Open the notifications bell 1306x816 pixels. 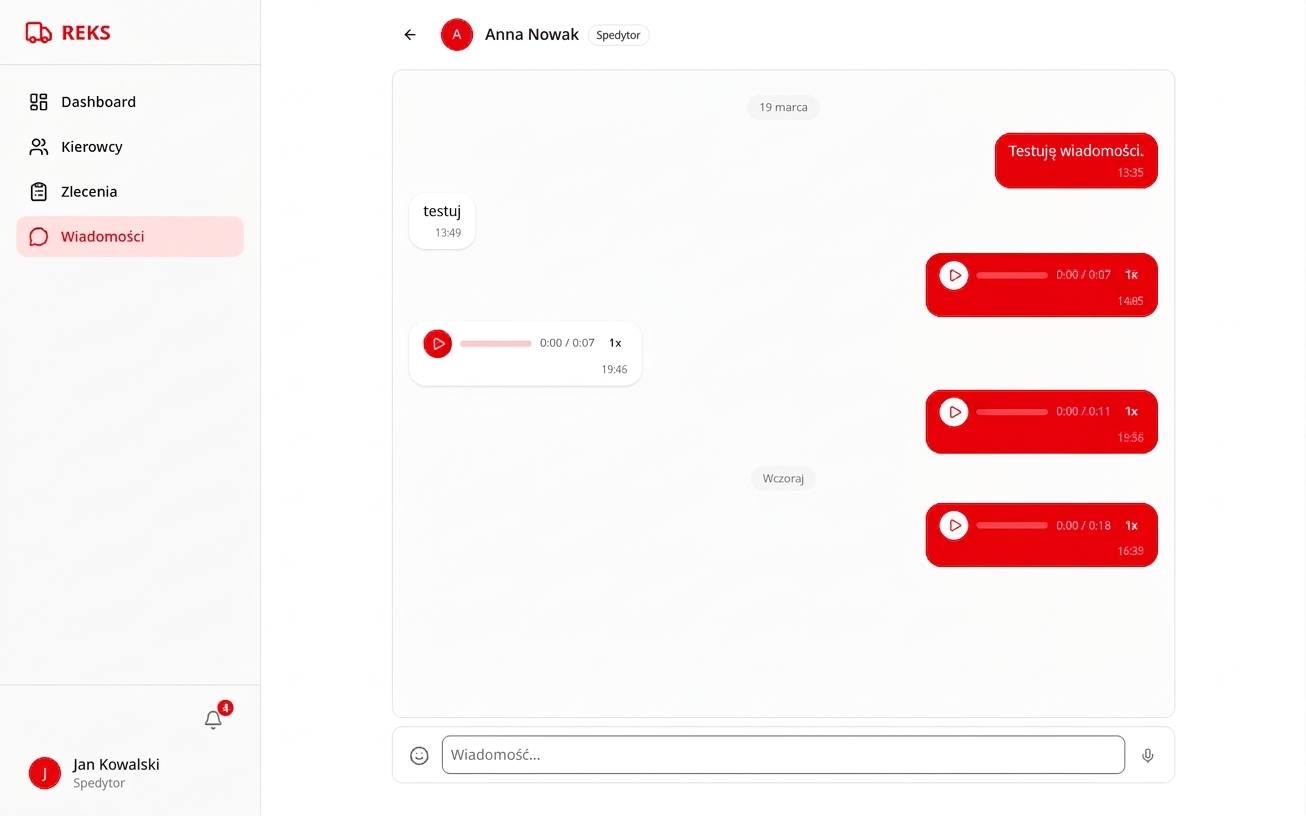pyautogui.click(x=213, y=719)
